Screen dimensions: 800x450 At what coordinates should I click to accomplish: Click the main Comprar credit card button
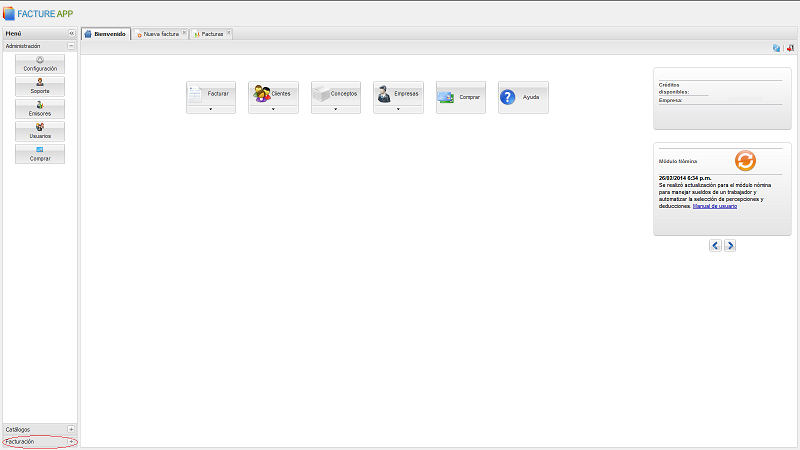pos(461,97)
